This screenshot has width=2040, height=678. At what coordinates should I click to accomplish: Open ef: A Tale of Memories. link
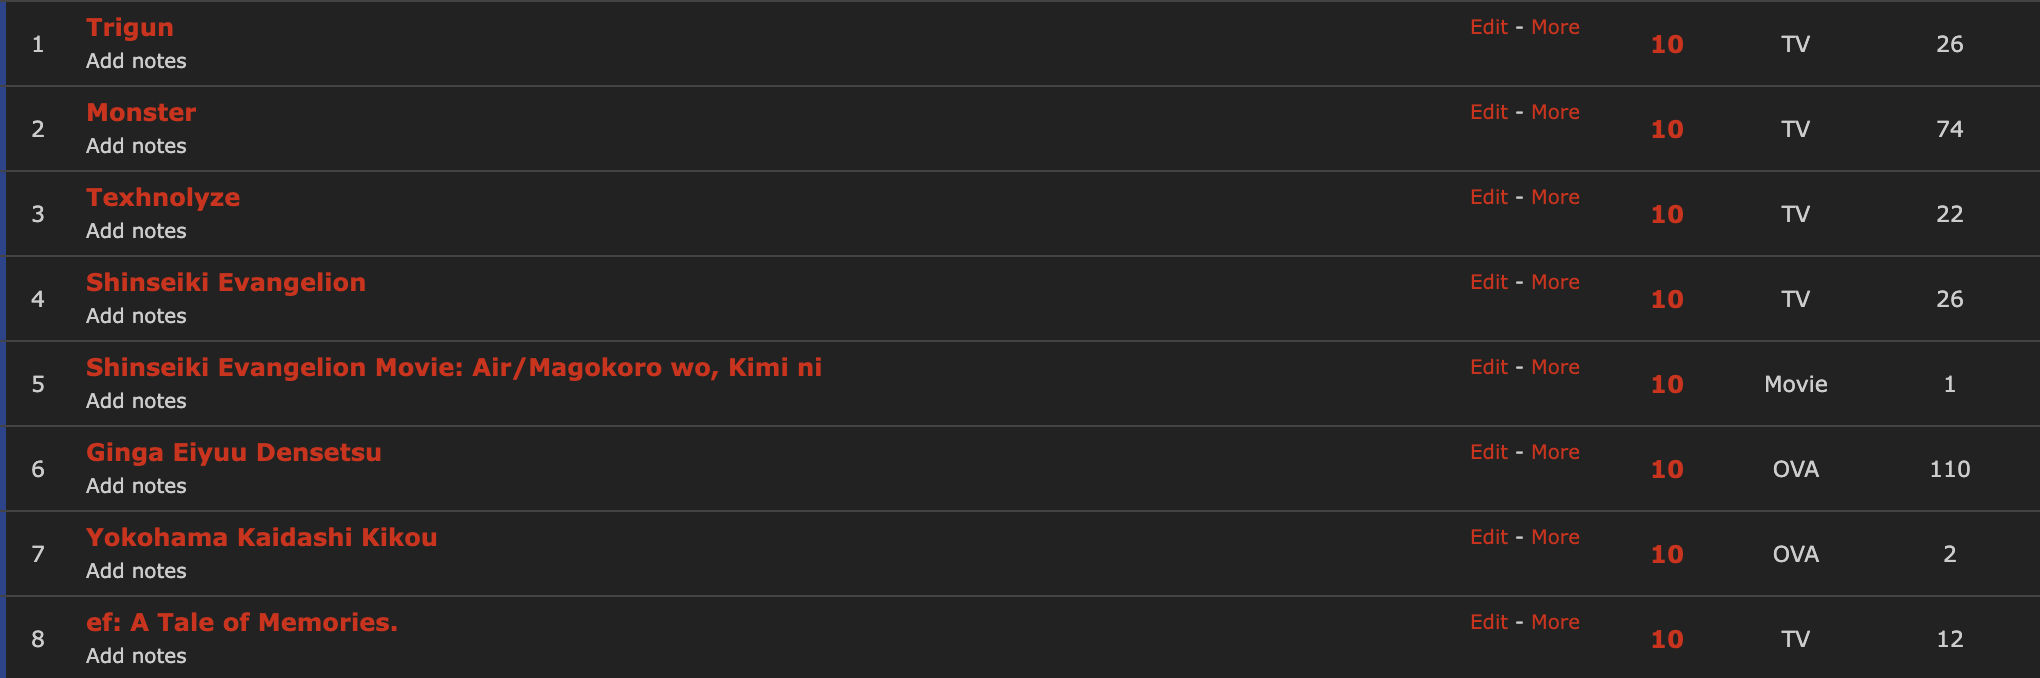pos(242,623)
